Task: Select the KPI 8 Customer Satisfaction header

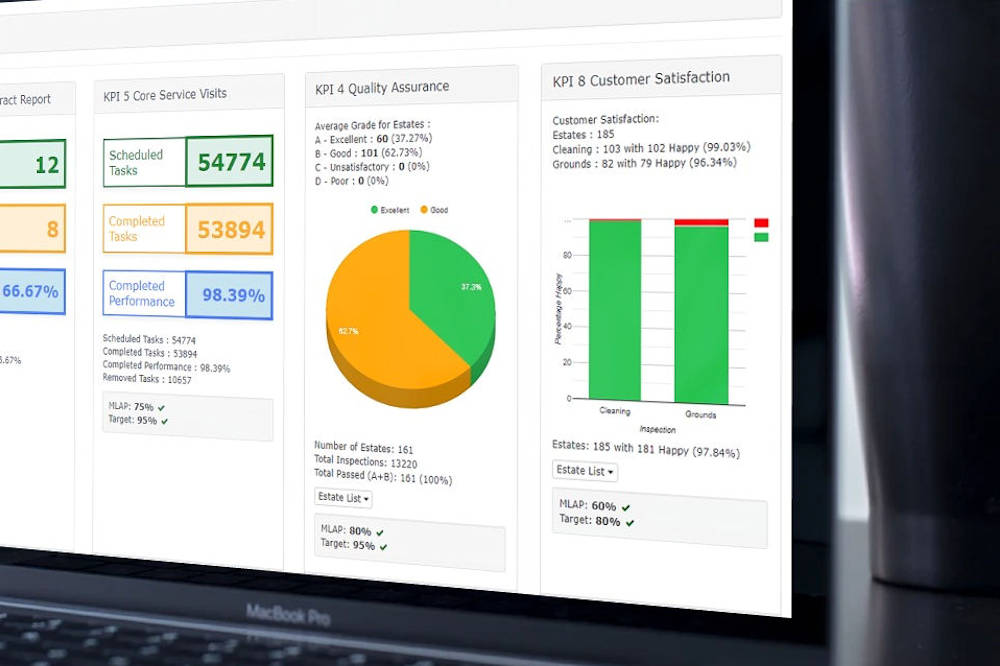Action: [x=641, y=78]
